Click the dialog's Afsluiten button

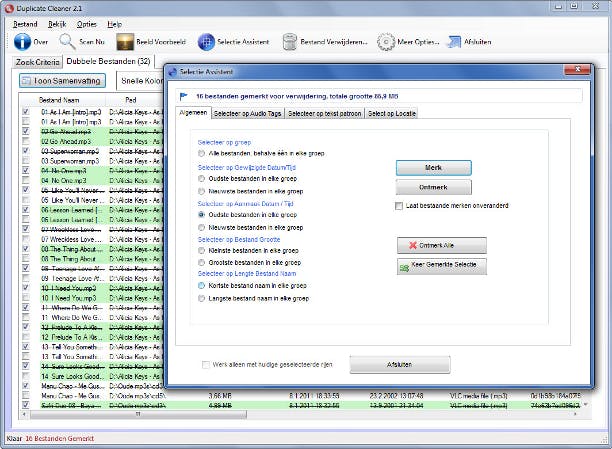[x=400, y=365]
